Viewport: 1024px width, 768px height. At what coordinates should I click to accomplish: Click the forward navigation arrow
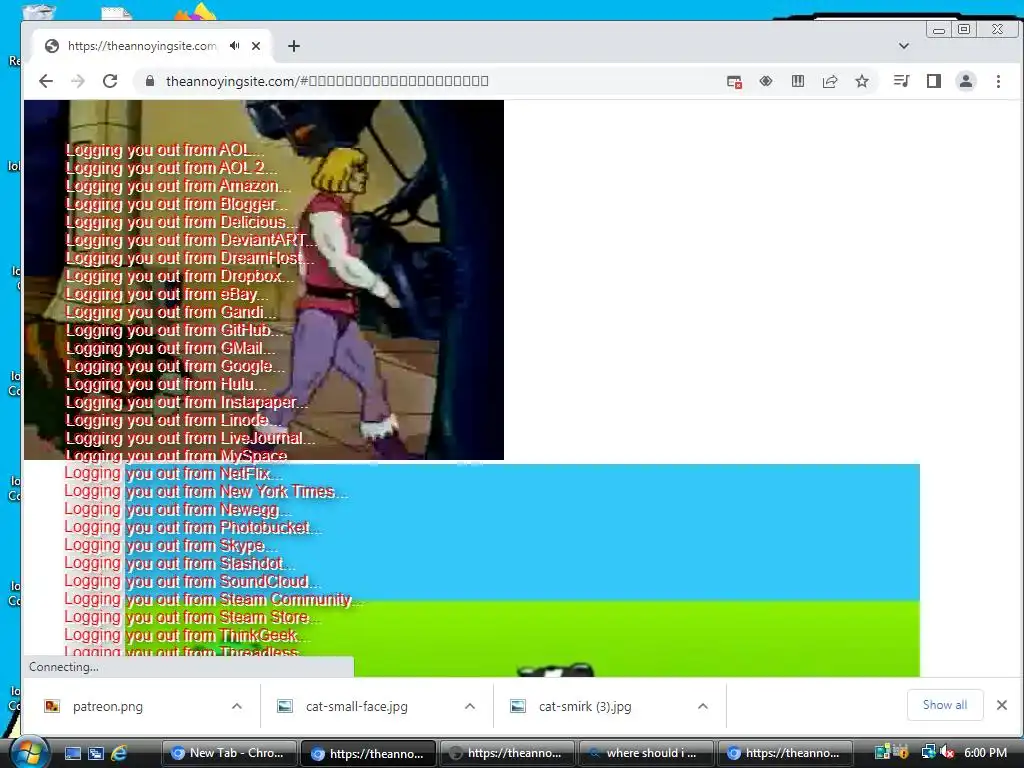pyautogui.click(x=78, y=81)
